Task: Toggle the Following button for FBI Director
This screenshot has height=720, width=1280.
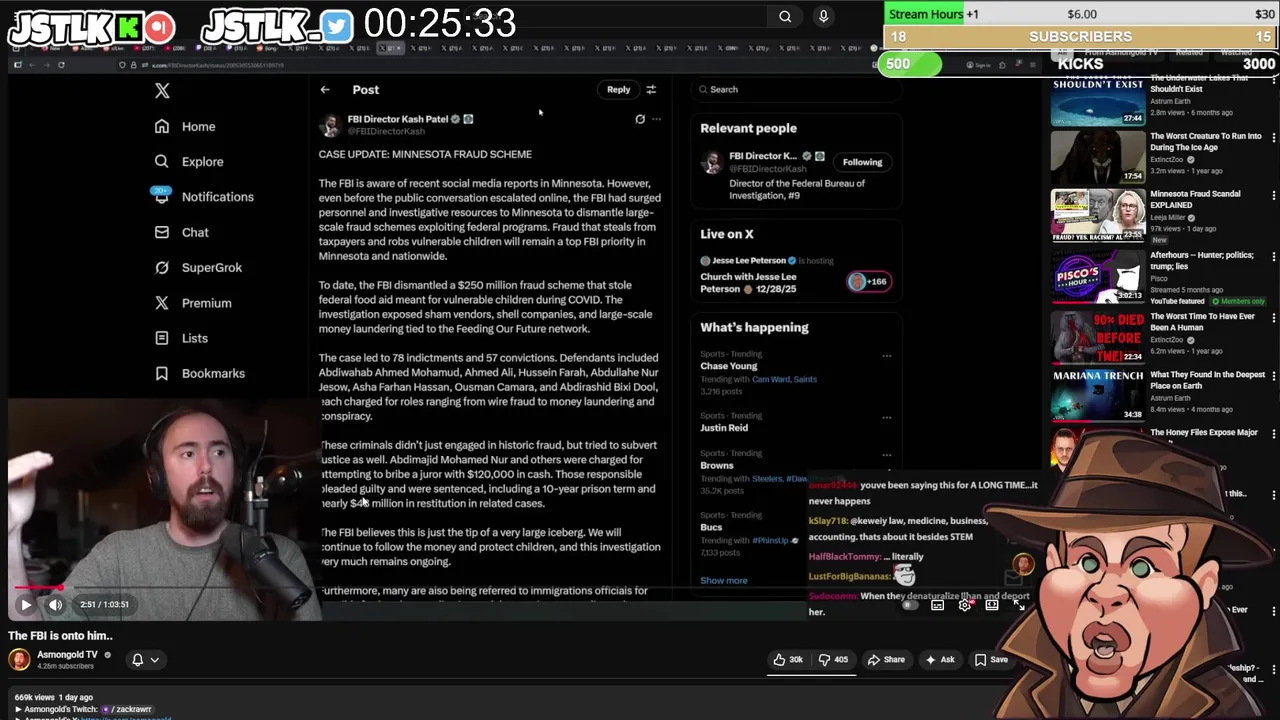Action: (862, 162)
